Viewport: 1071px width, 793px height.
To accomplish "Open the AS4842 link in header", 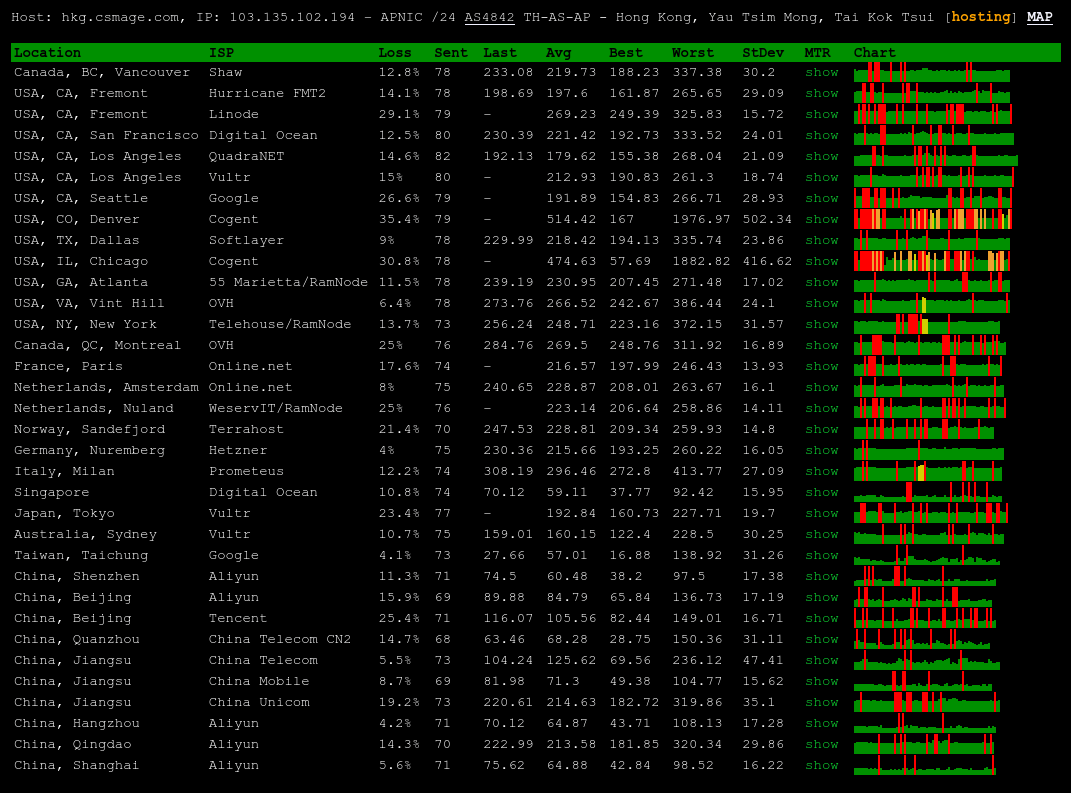I will point(489,17).
